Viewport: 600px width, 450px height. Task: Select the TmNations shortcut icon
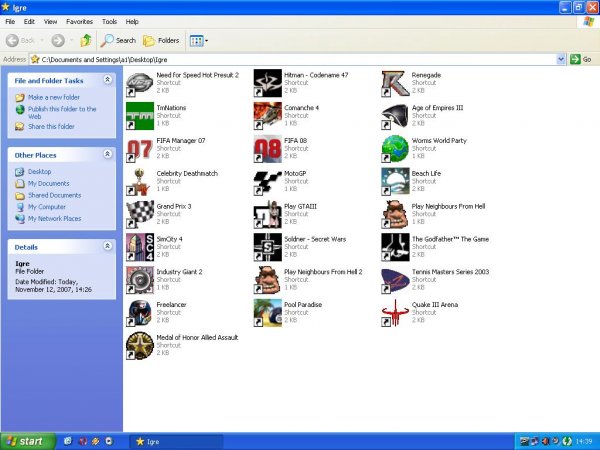tap(140, 116)
